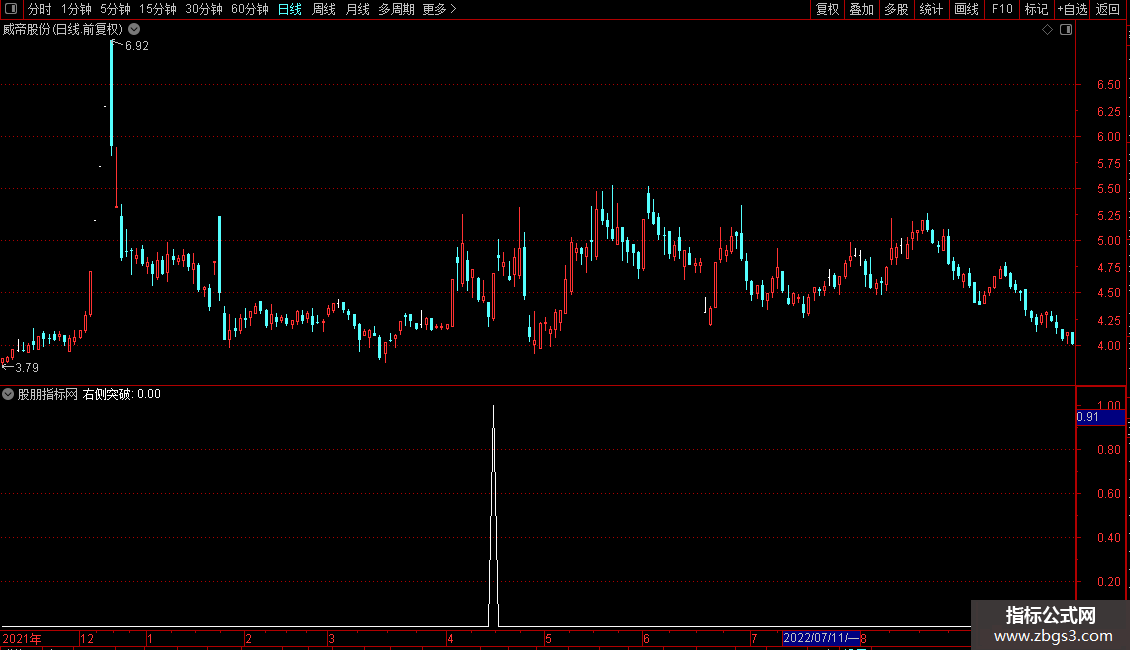Expand the 股朋指标网 indicator dropdown
This screenshot has height=650, width=1130.
pyautogui.click(x=8, y=394)
